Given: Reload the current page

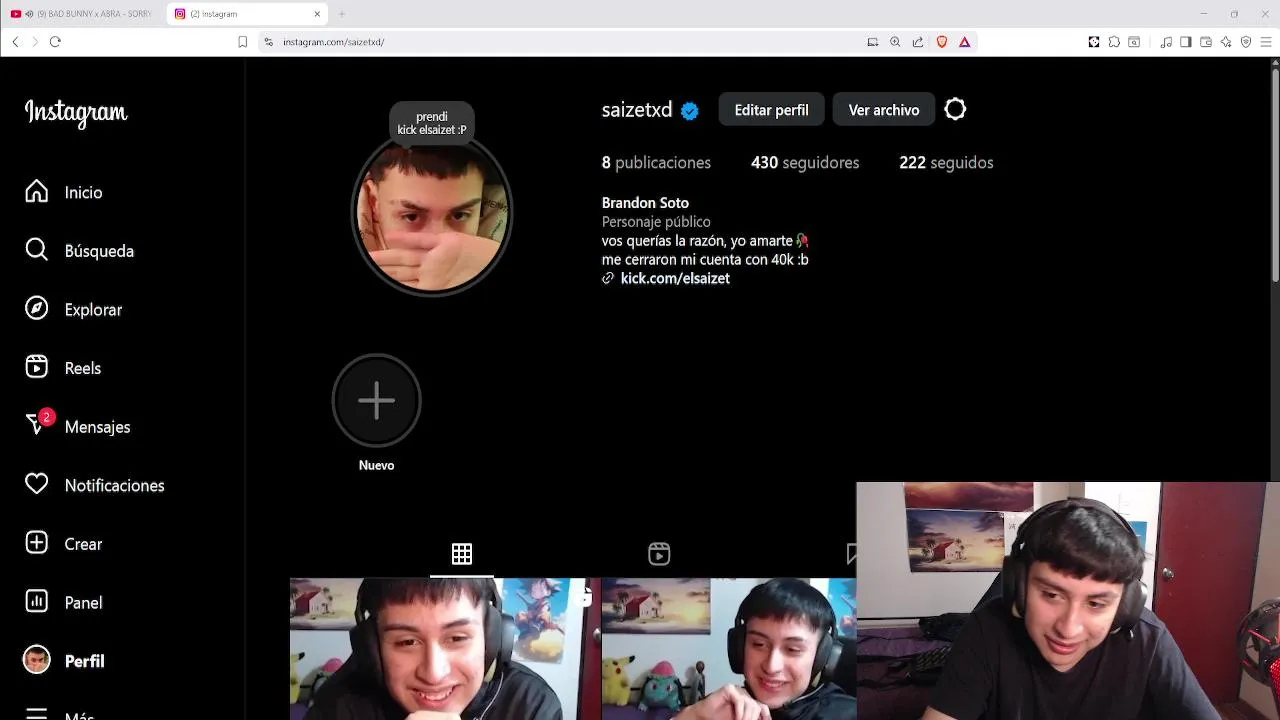Looking at the screenshot, I should click(x=55, y=42).
